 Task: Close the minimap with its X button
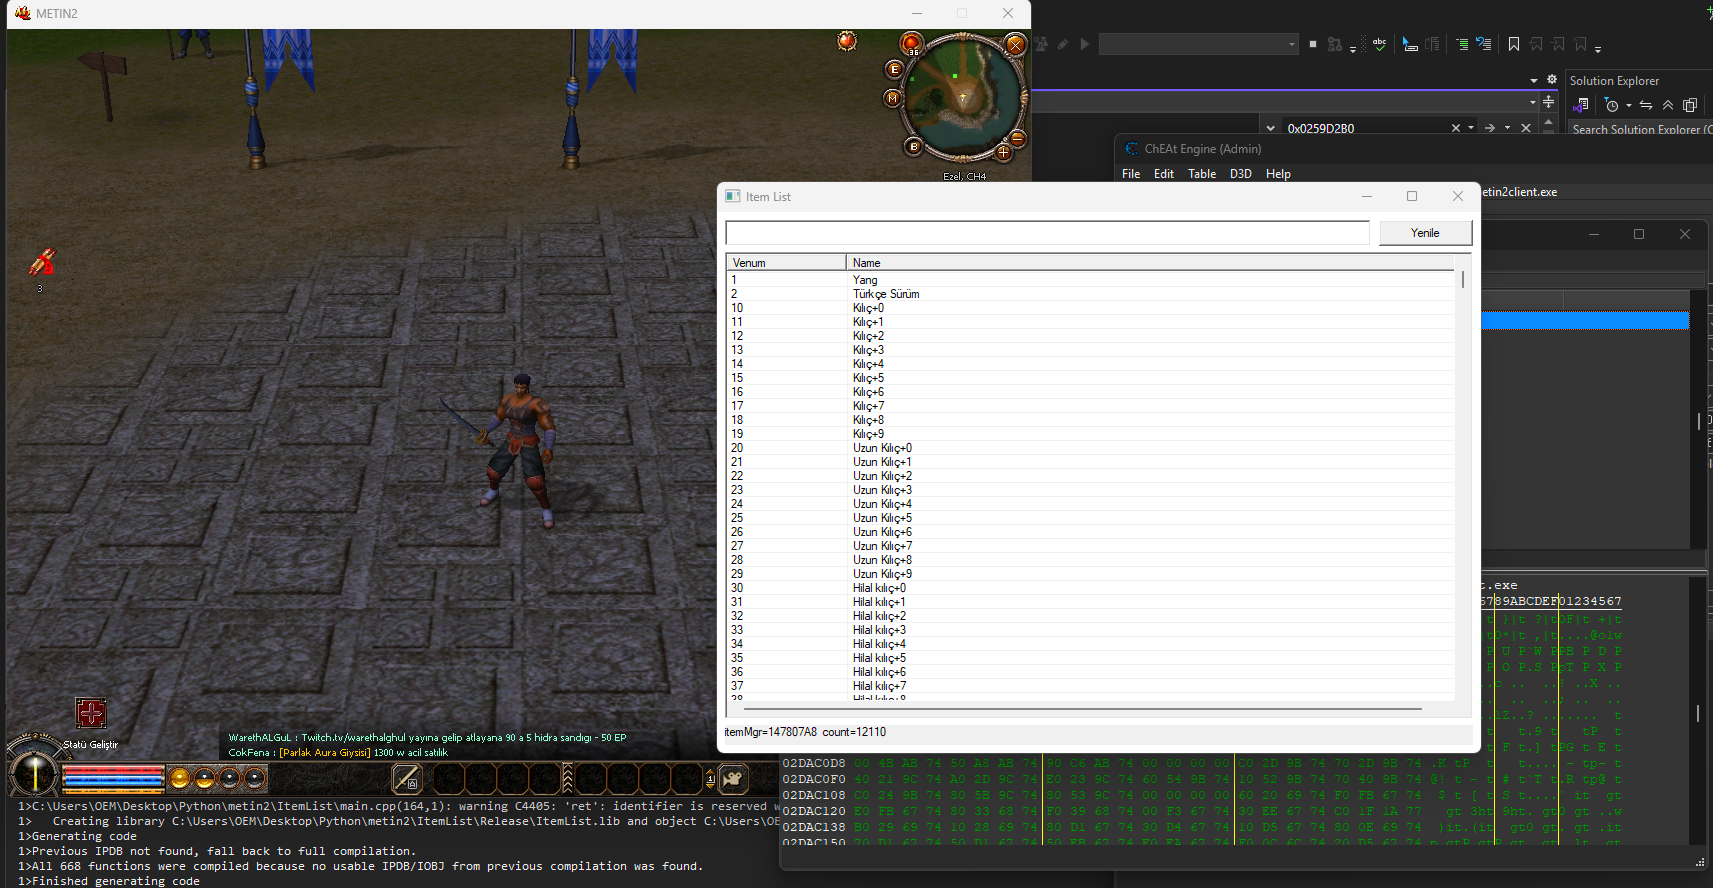[1015, 44]
